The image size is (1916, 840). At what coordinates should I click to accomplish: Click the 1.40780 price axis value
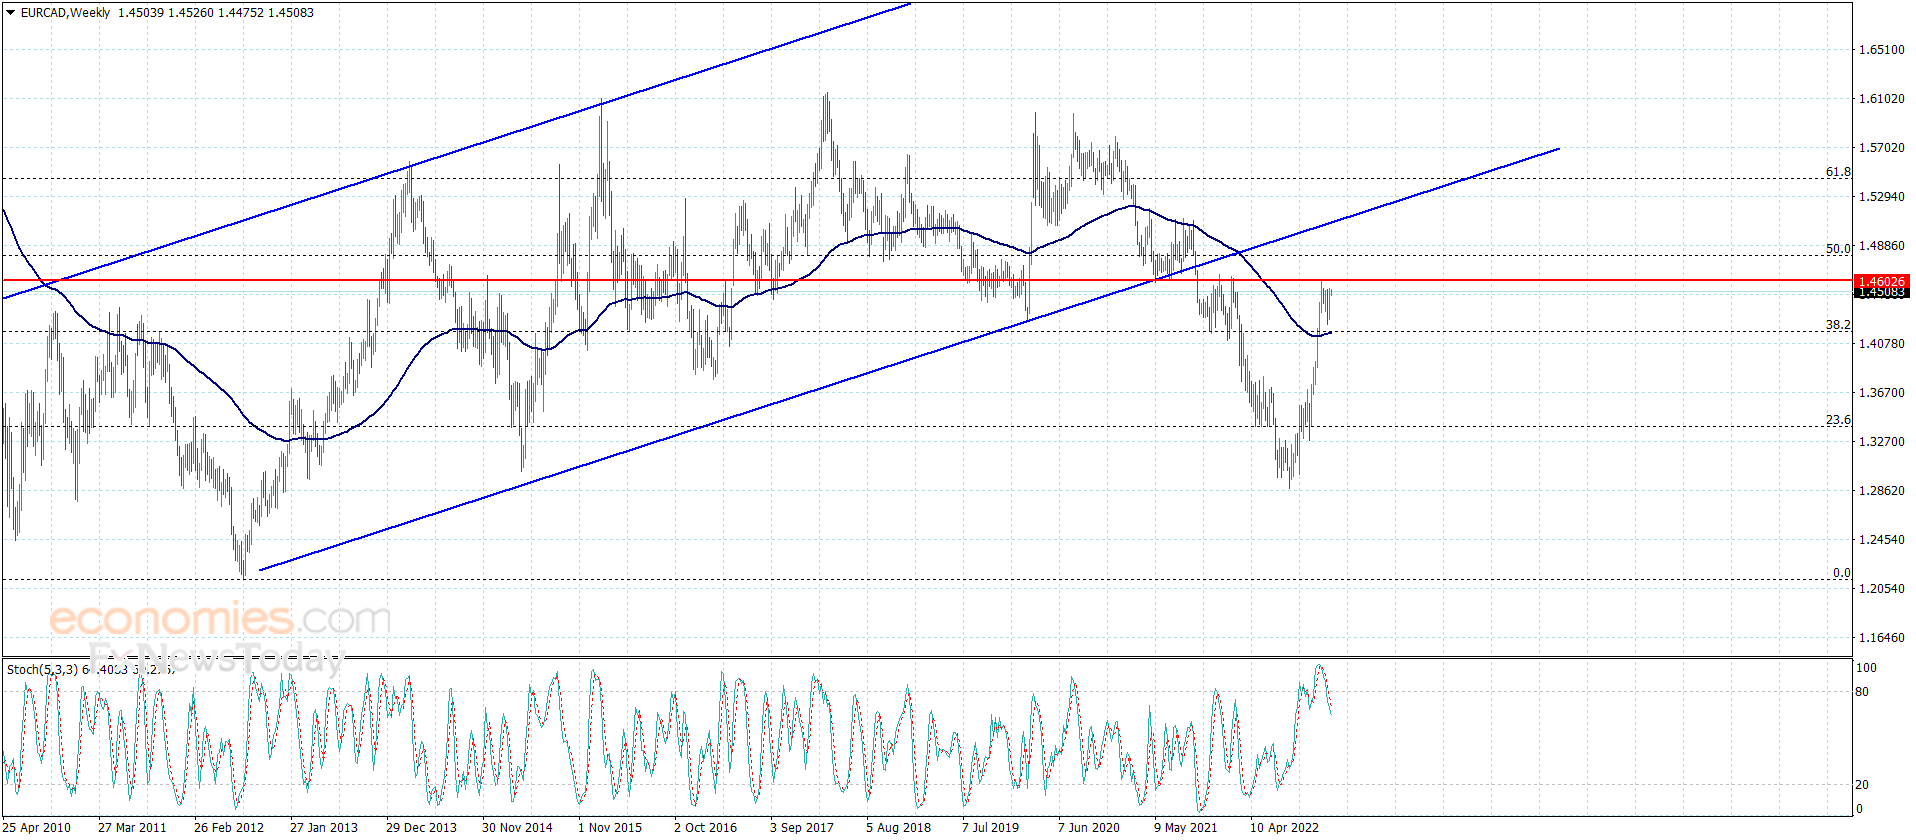coord(1881,344)
